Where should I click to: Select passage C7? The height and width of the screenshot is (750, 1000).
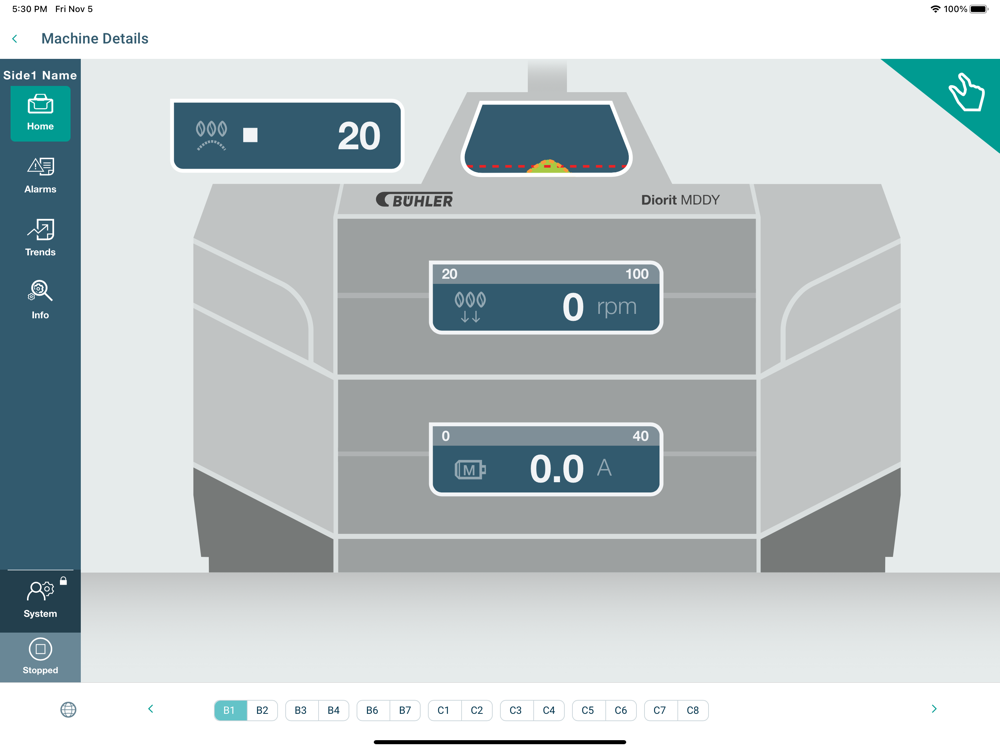coord(659,710)
